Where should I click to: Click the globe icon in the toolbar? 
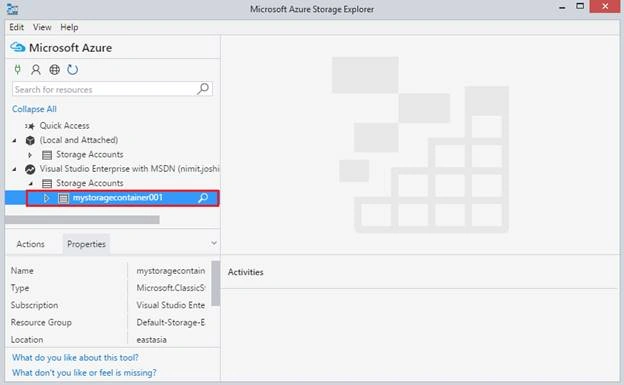tap(54, 70)
